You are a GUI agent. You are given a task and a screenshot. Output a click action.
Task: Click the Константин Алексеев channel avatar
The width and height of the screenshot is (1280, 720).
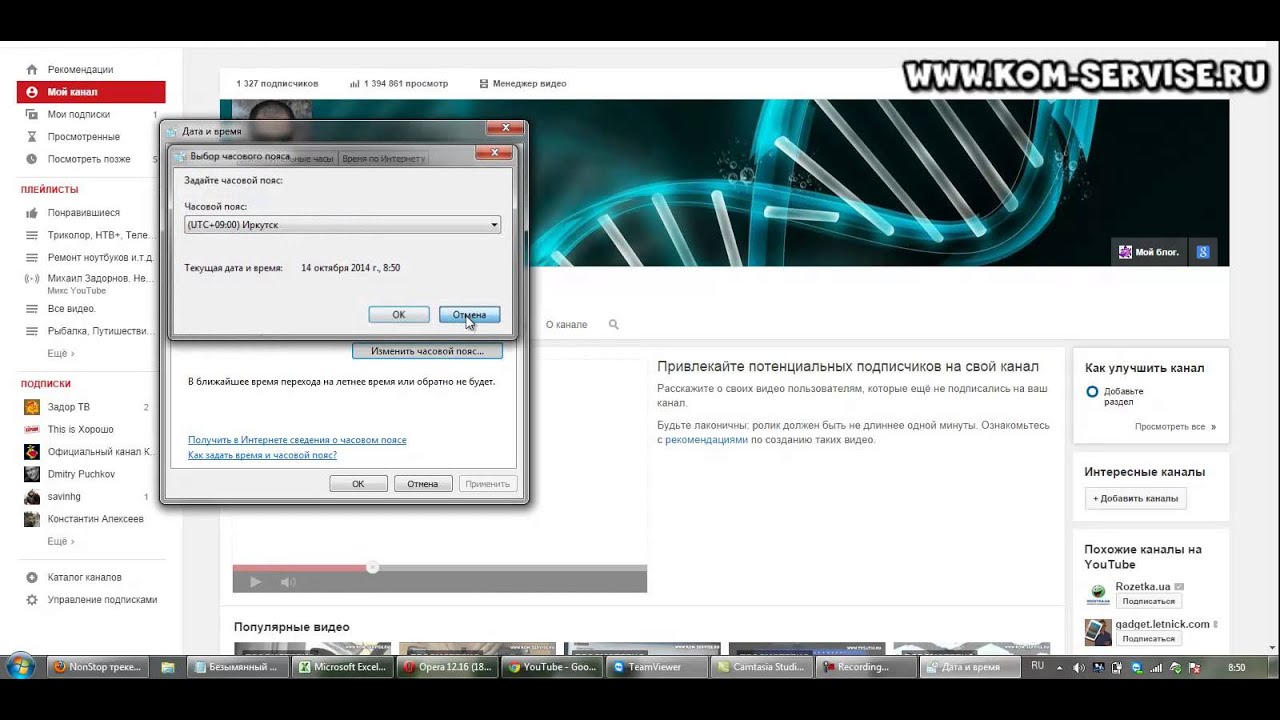31,519
